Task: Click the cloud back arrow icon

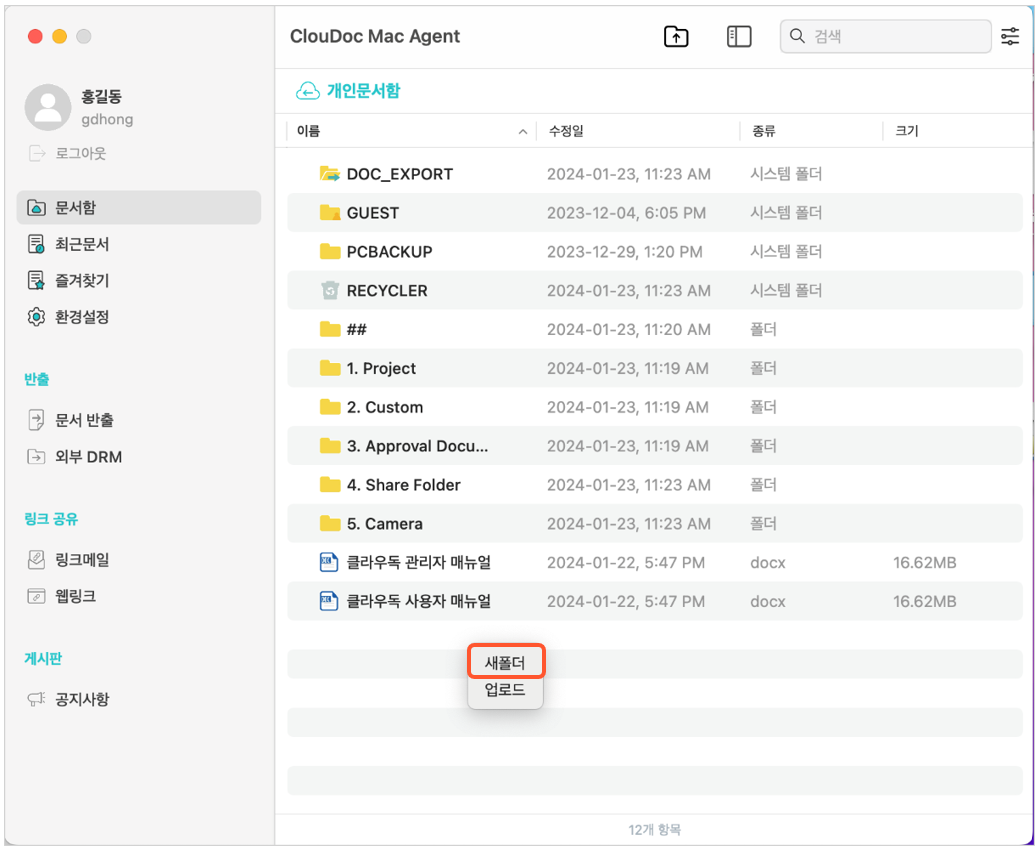Action: click(x=308, y=91)
